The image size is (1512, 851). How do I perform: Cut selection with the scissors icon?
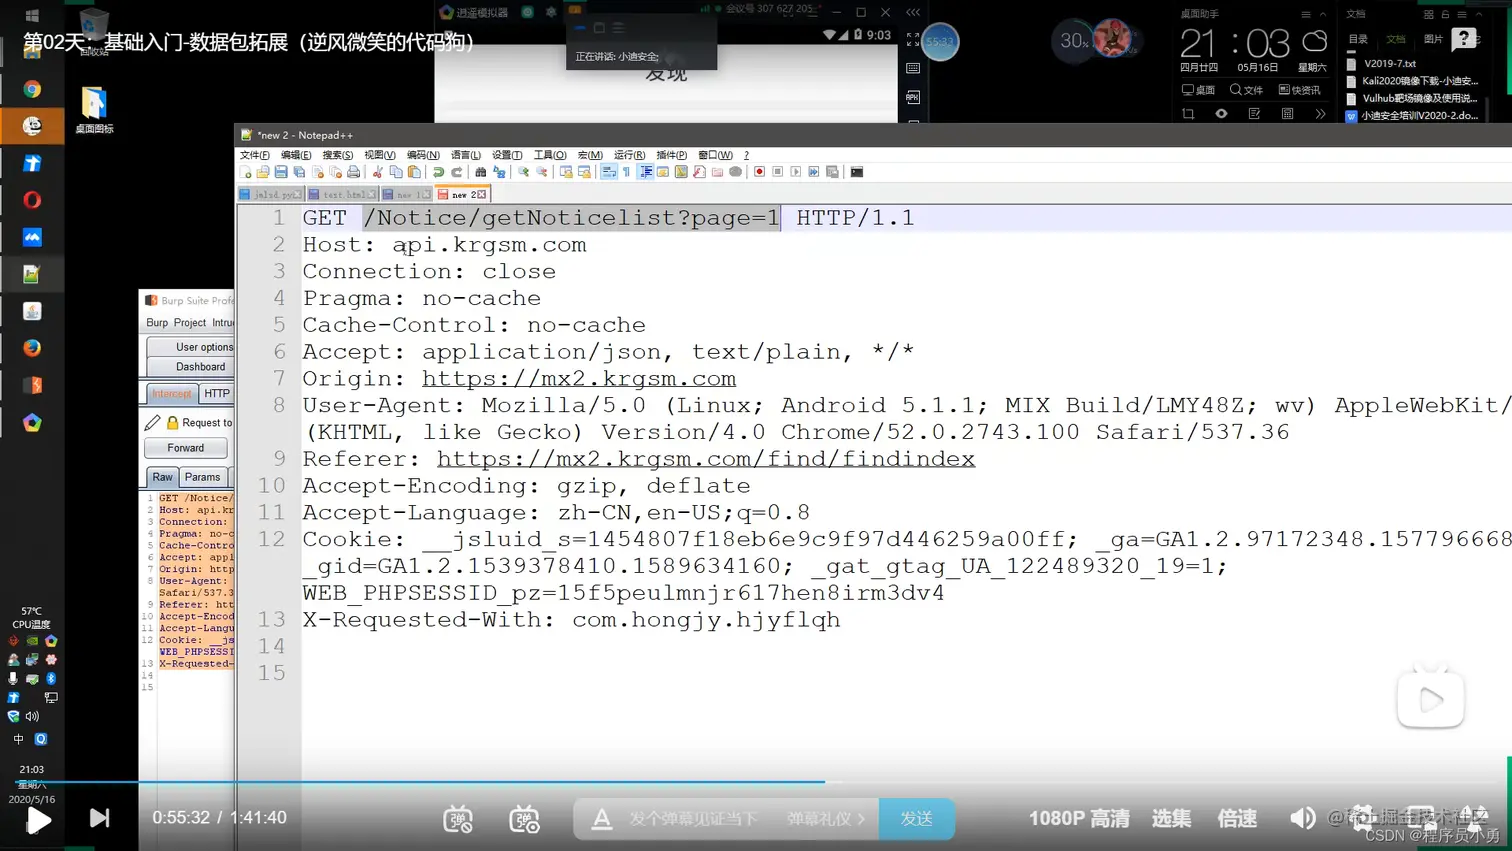(x=377, y=172)
